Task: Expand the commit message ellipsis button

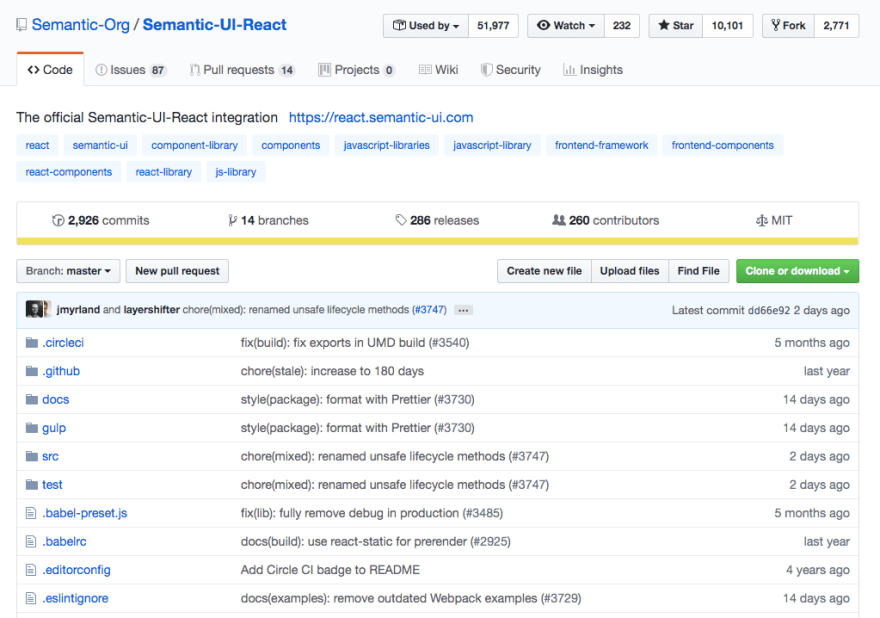Action: (463, 310)
